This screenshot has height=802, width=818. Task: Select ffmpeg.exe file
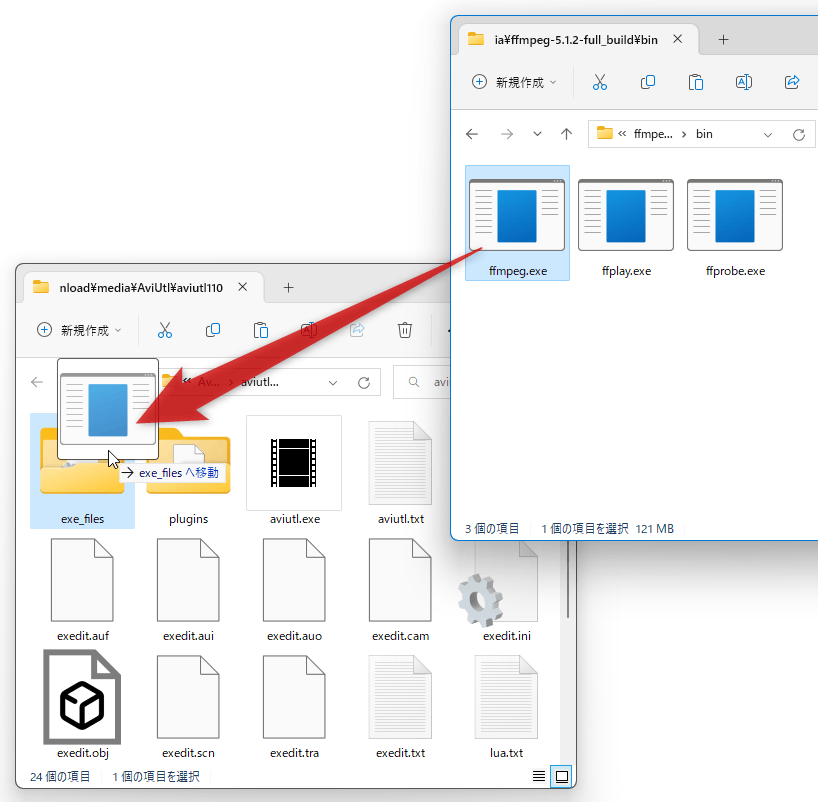coord(517,223)
